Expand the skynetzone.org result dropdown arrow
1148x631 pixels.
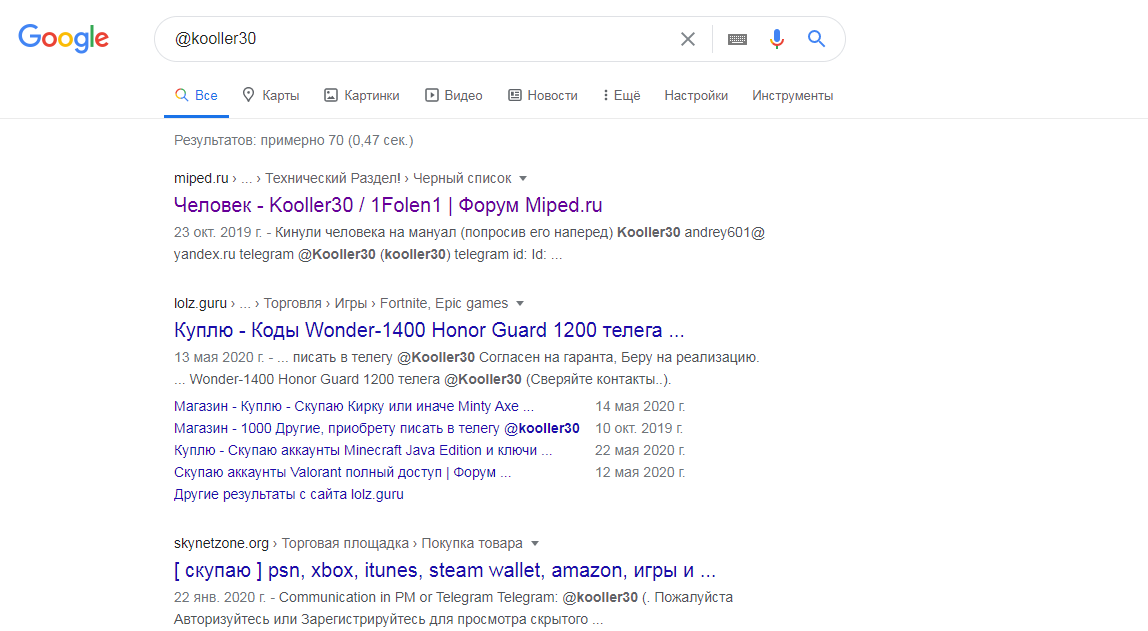click(534, 544)
